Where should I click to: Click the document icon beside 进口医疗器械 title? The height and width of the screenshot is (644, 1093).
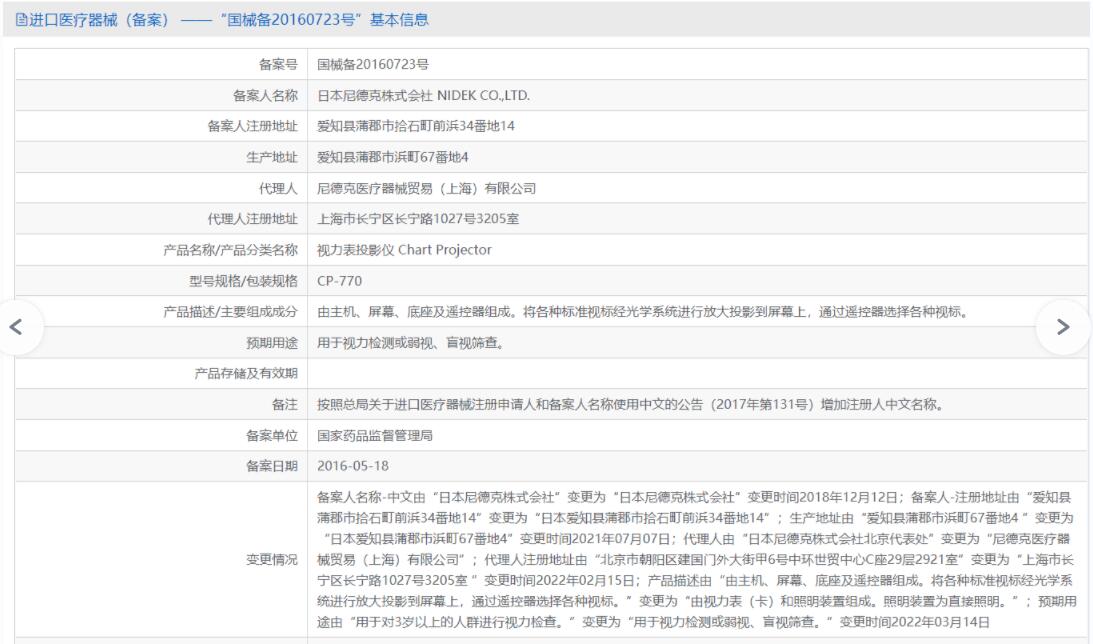21,20
